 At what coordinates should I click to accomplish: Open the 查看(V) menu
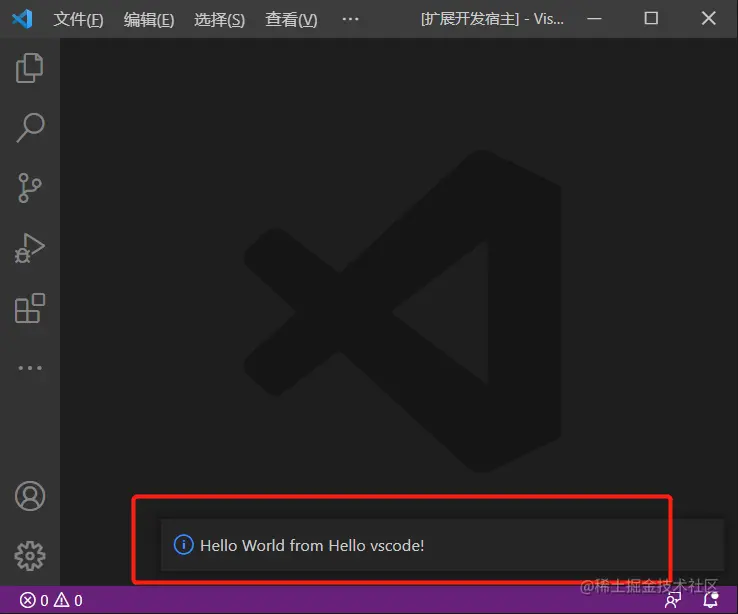pyautogui.click(x=291, y=19)
